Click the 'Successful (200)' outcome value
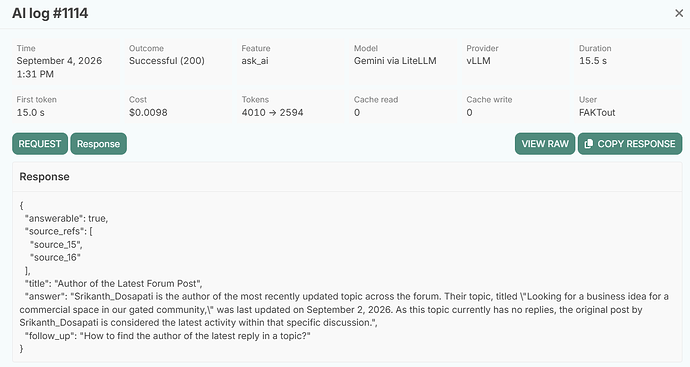Screen dimensions: 690x367 [167, 61]
